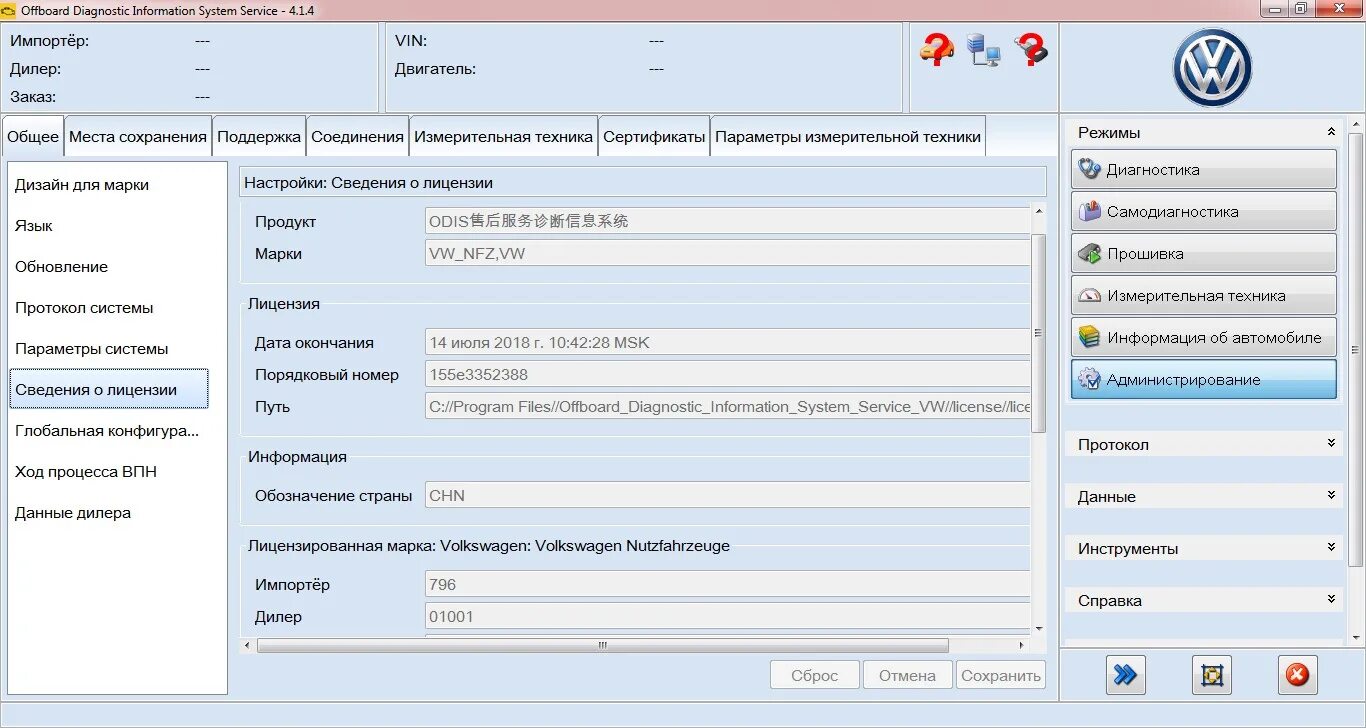Image resolution: width=1366 pixels, height=728 pixels.
Task: Expand the Данные section
Action: 1202,496
